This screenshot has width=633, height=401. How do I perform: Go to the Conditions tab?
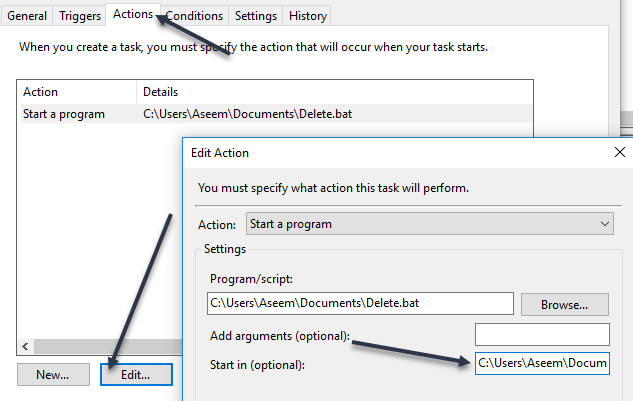coord(194,16)
